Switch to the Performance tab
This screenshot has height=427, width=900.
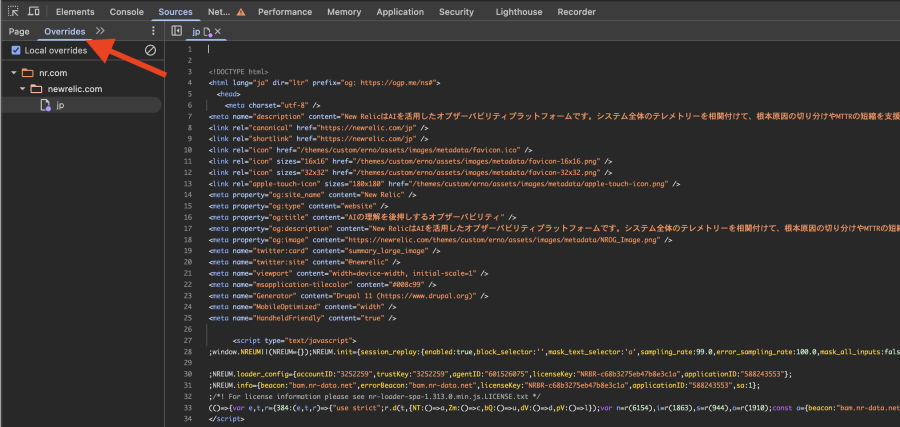(x=285, y=12)
